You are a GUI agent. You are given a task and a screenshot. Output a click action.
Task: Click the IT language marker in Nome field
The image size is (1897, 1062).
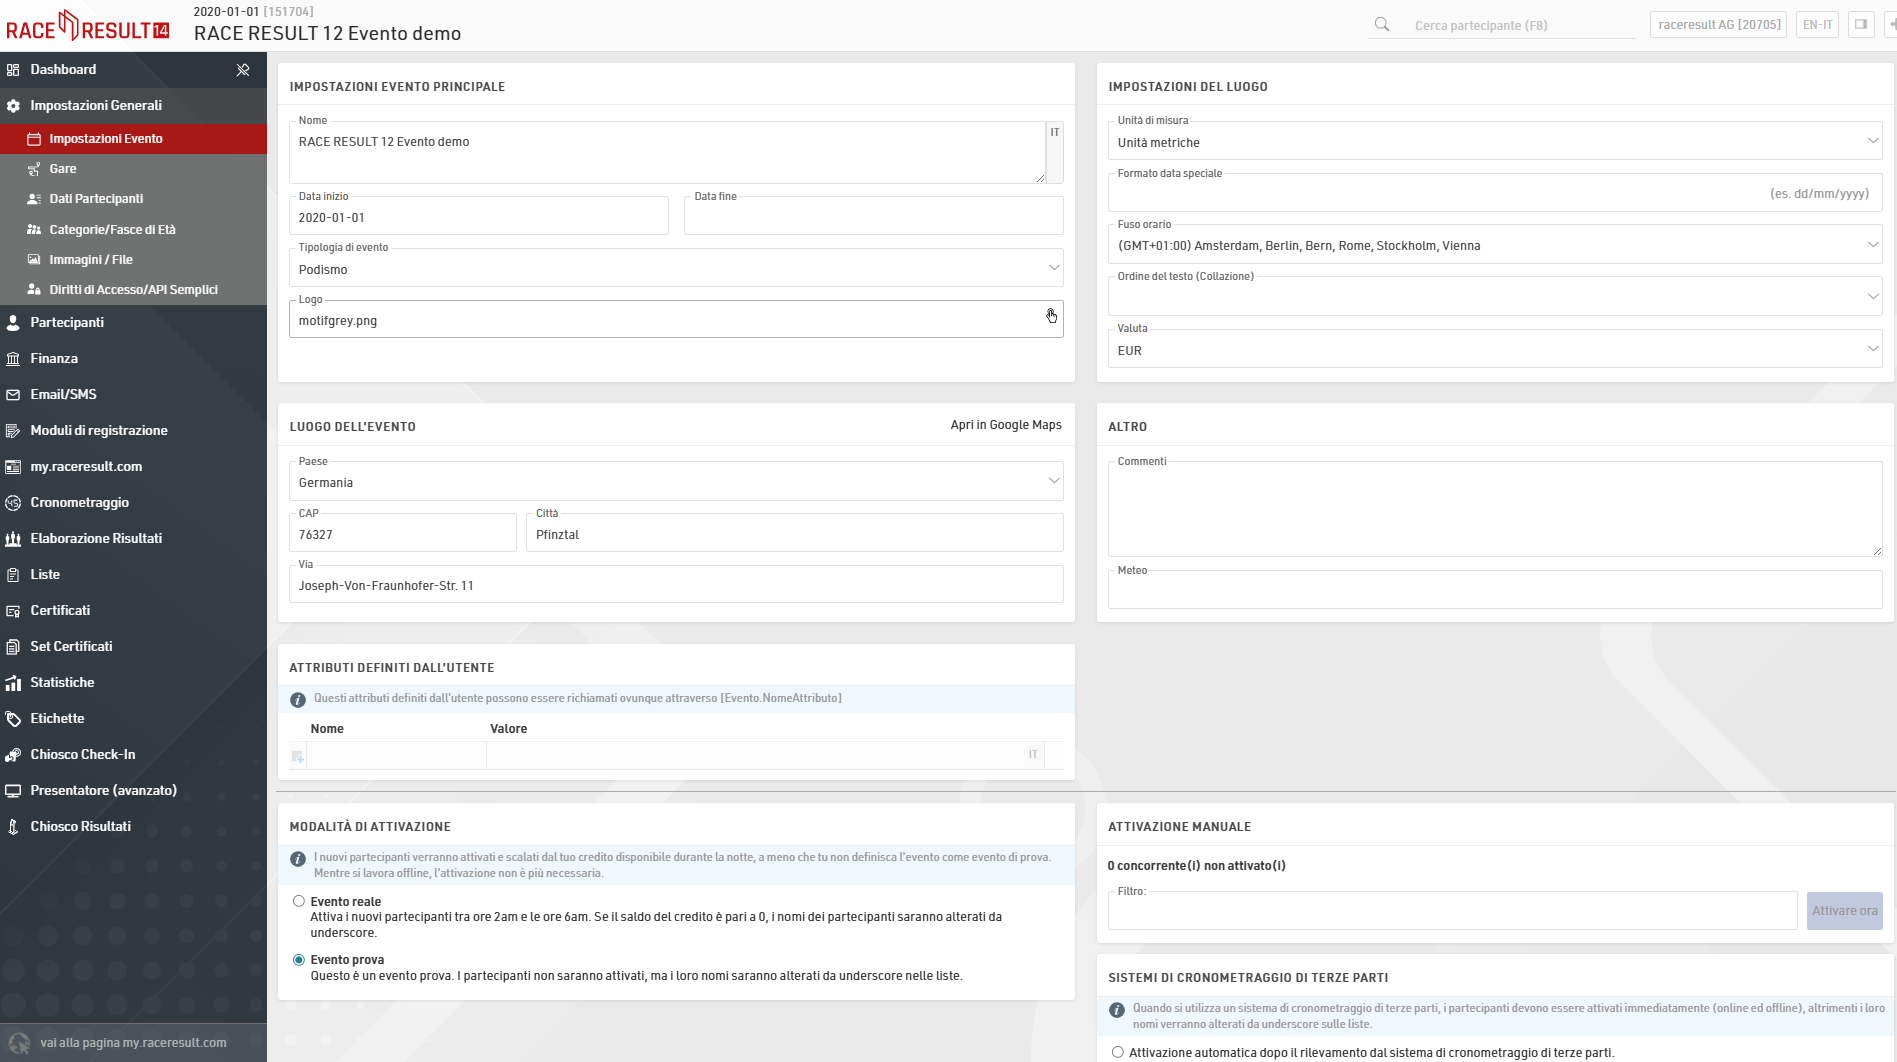point(1054,133)
